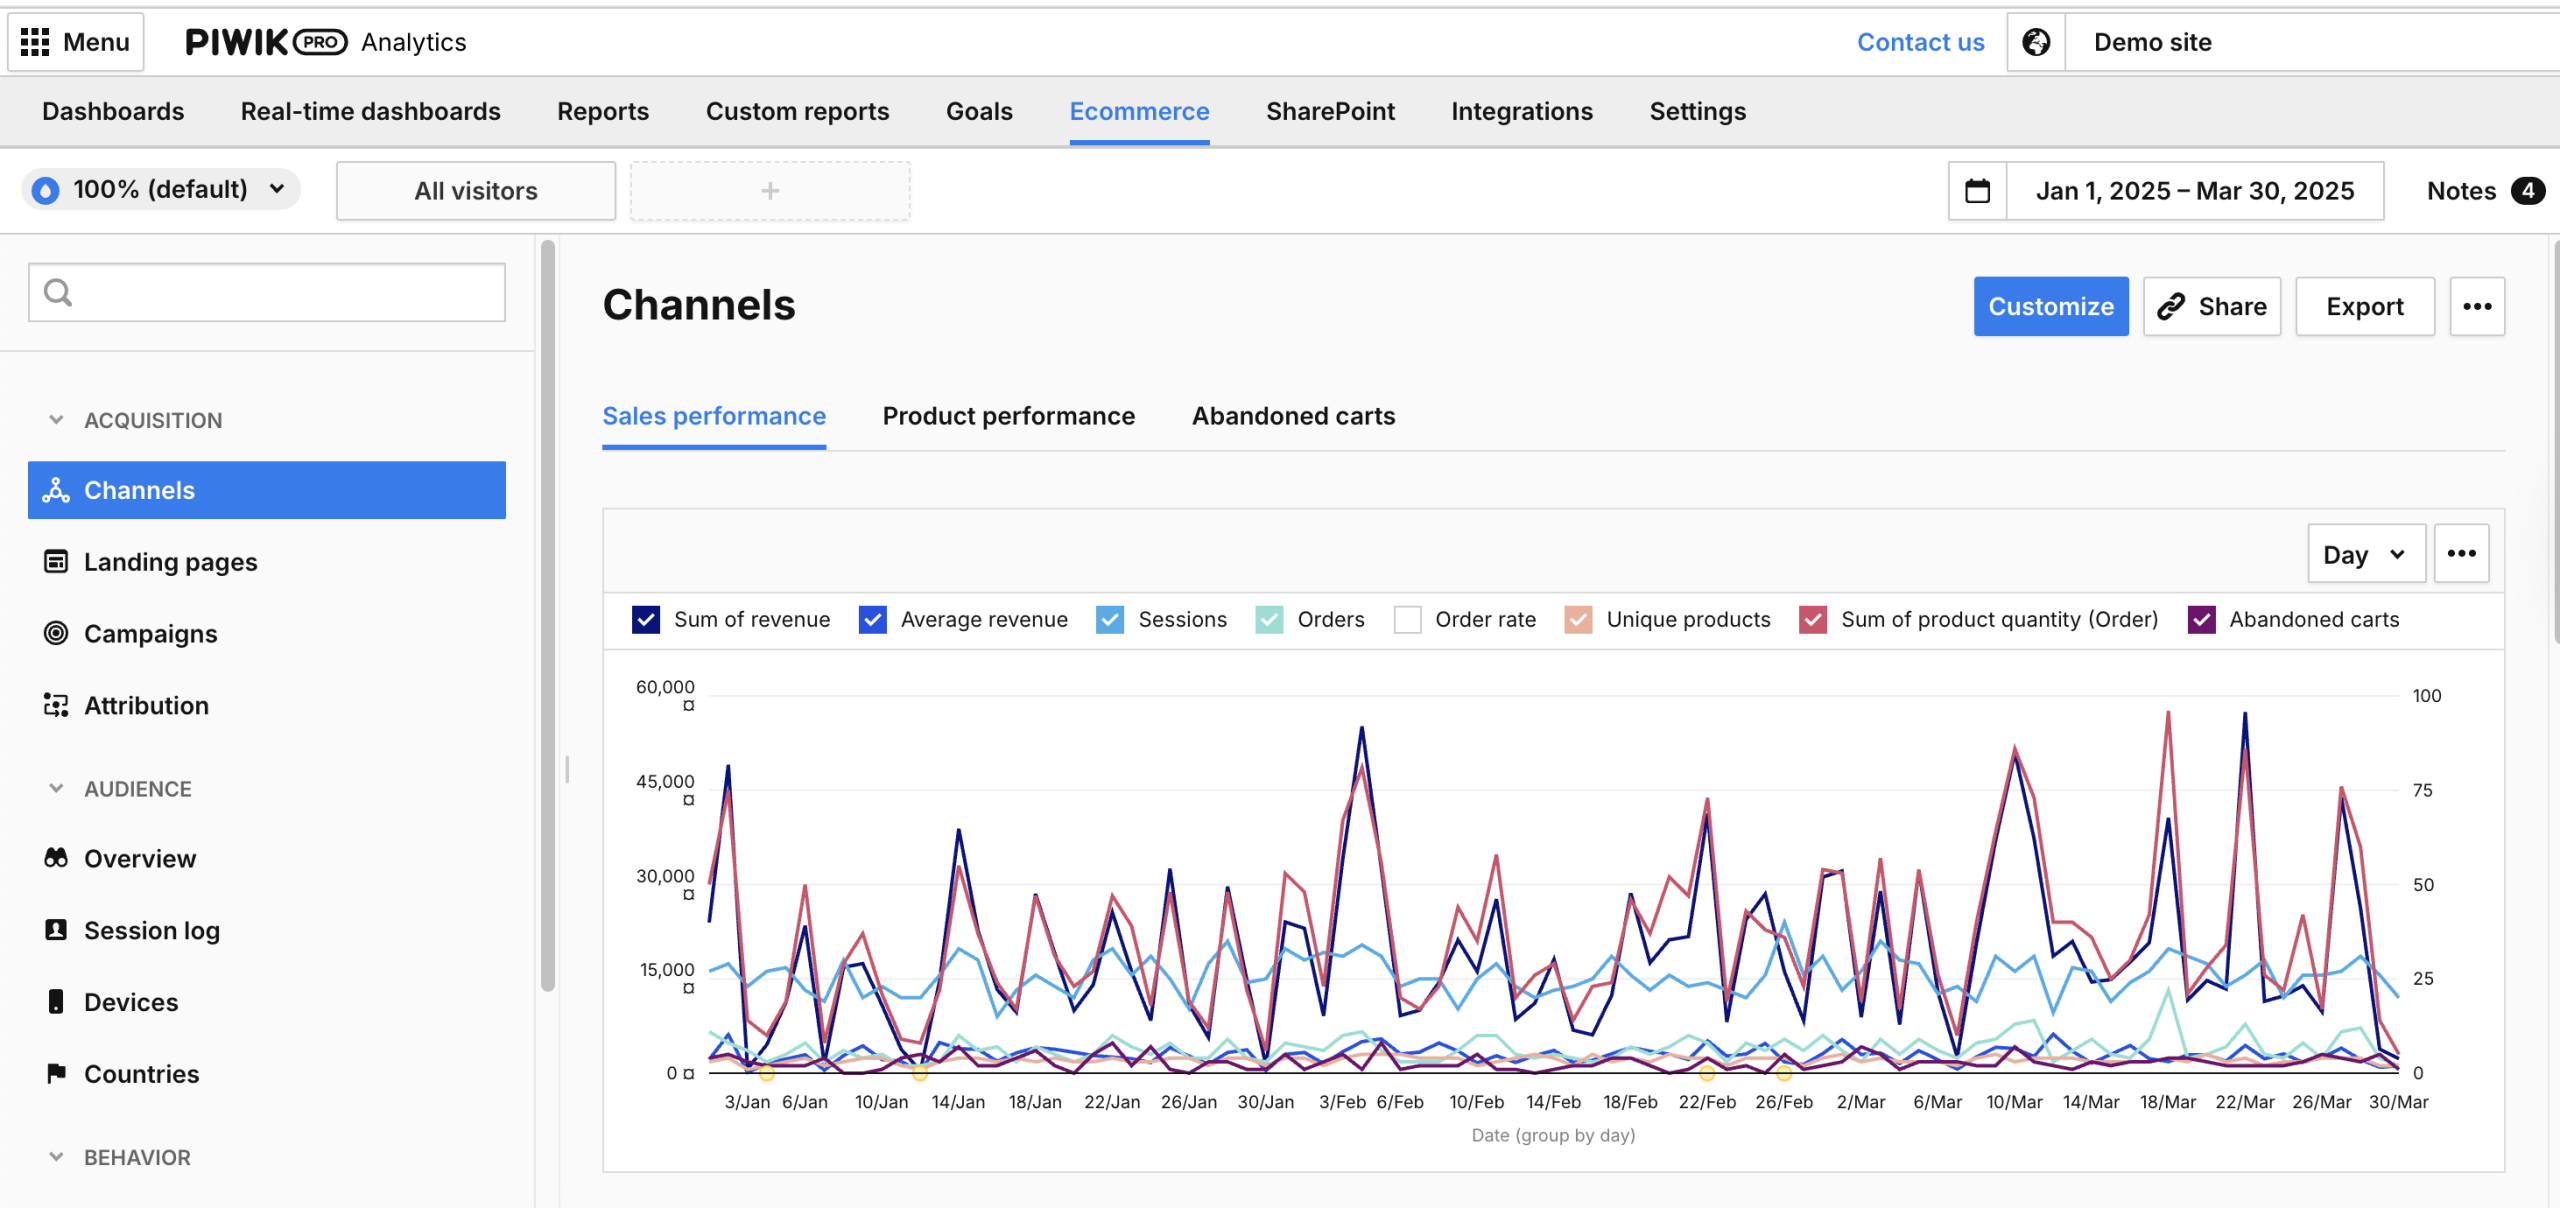This screenshot has height=1208, width=2560.
Task: Open Landing pages from the sidebar
Action: click(x=57, y=561)
